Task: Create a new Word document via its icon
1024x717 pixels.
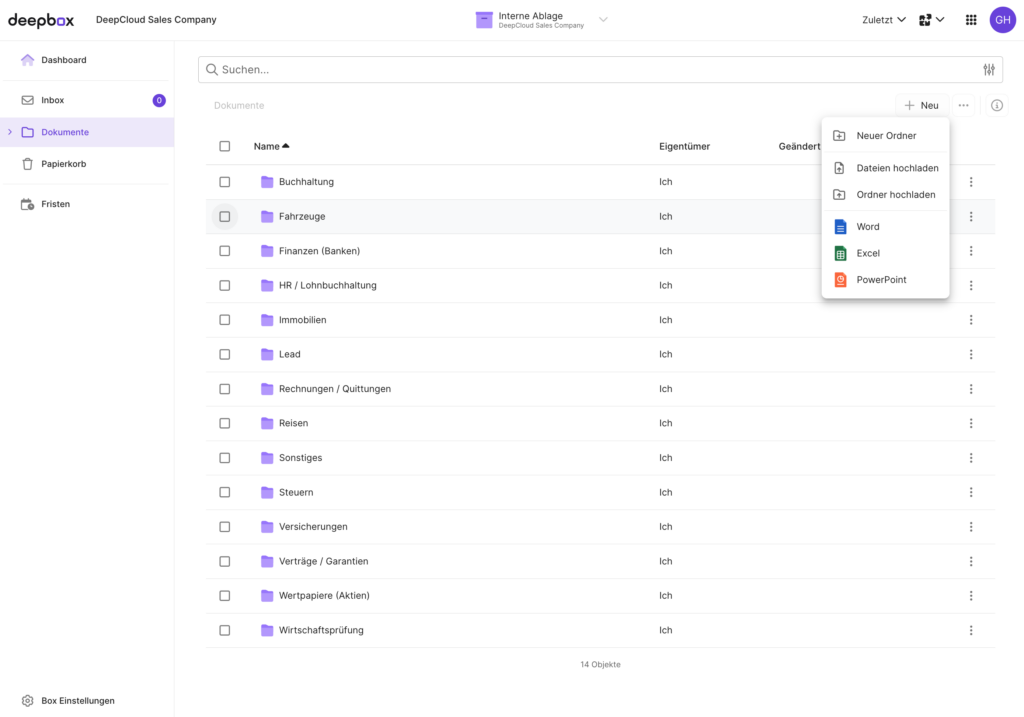Action: click(840, 226)
